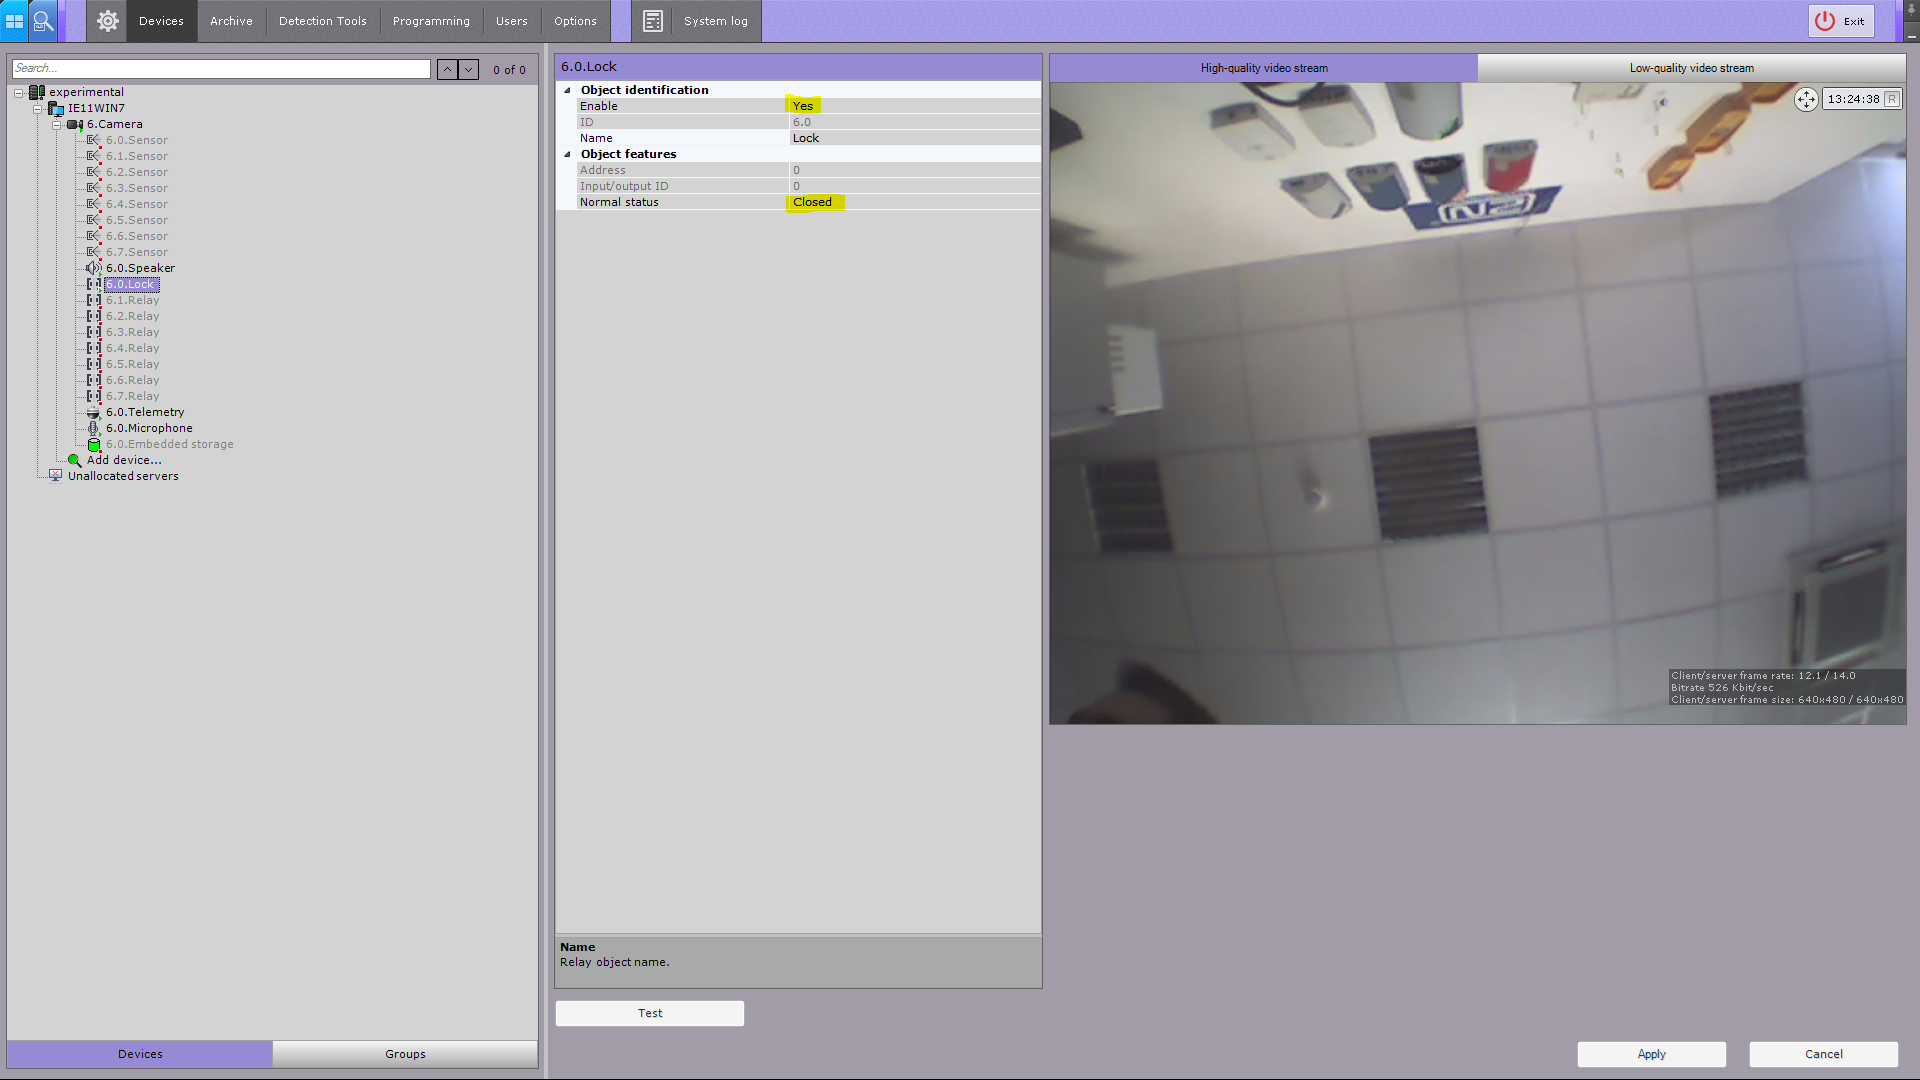Click the 6.0.Speaker icon in tree

click(93, 268)
